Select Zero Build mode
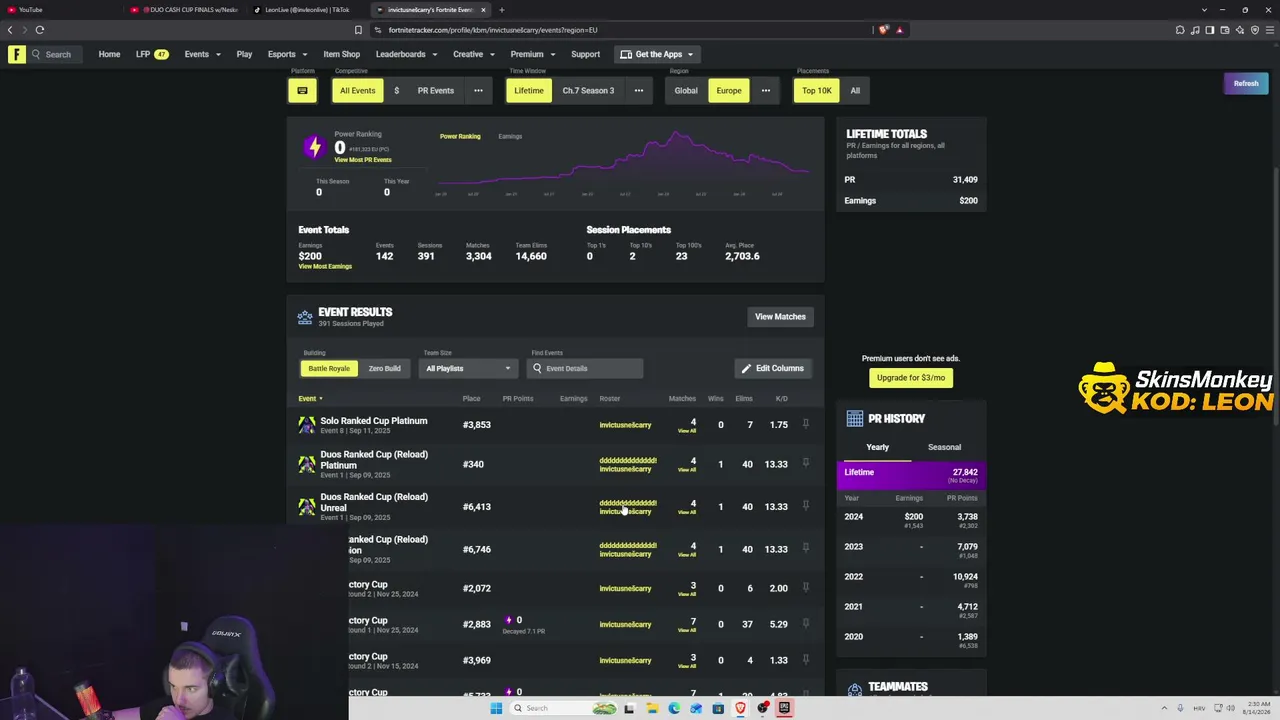This screenshot has height=720, width=1280. [x=384, y=368]
